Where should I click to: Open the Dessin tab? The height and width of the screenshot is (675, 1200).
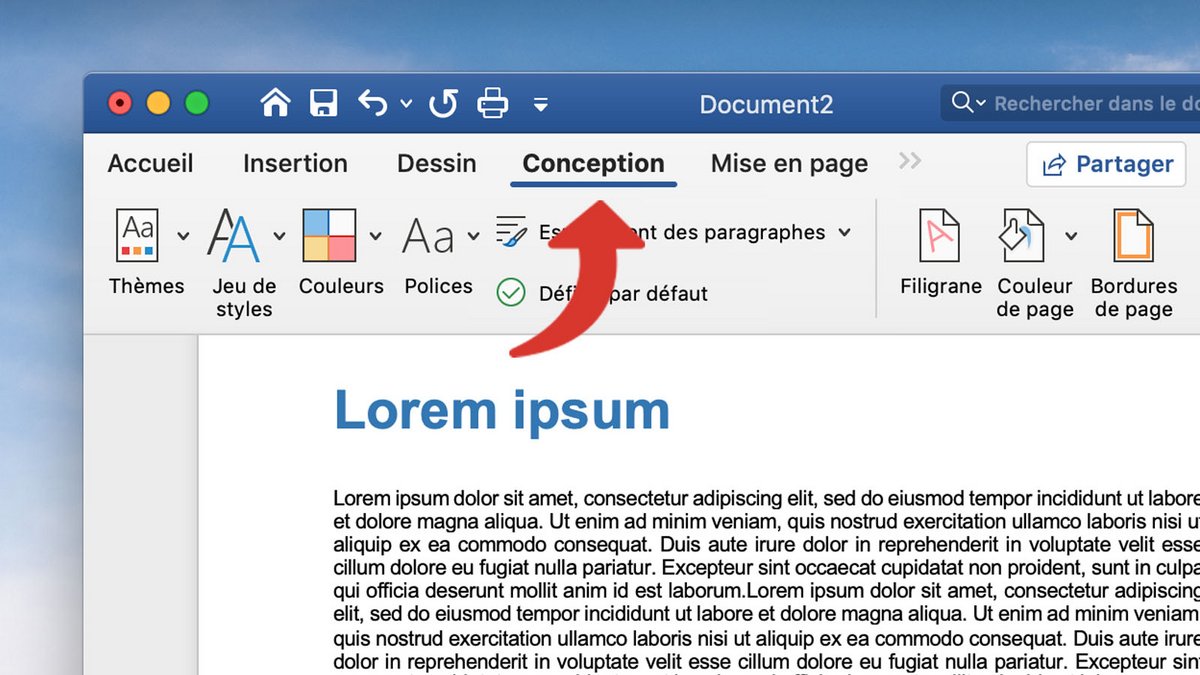pos(437,163)
